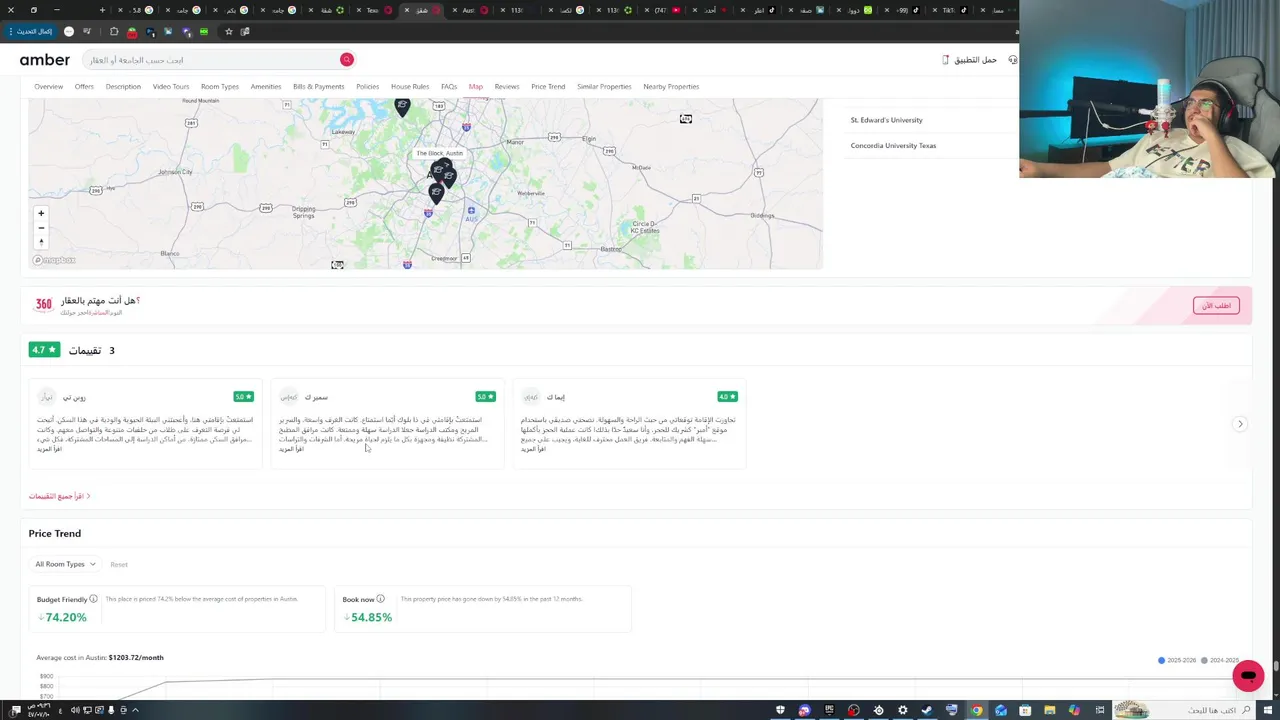Click the page vertical scrollbar

1275,666
